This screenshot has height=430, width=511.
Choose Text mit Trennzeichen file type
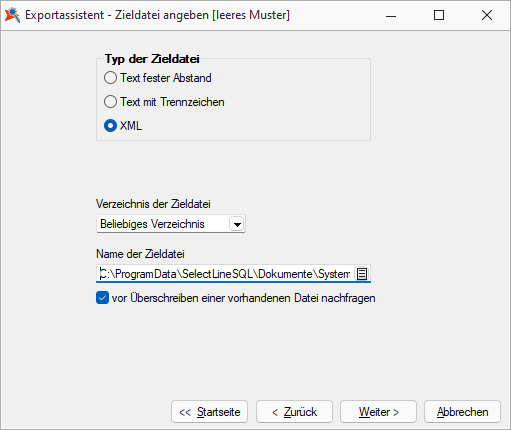164,102
